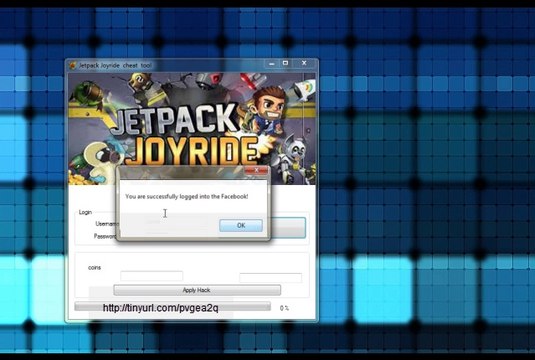
Task: Click the app icon in title bar
Action: (x=72, y=65)
